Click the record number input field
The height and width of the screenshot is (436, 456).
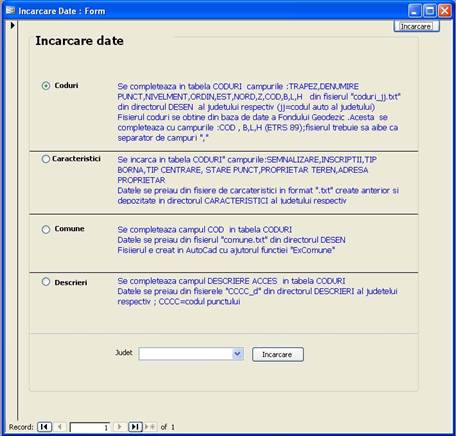[x=90, y=427]
